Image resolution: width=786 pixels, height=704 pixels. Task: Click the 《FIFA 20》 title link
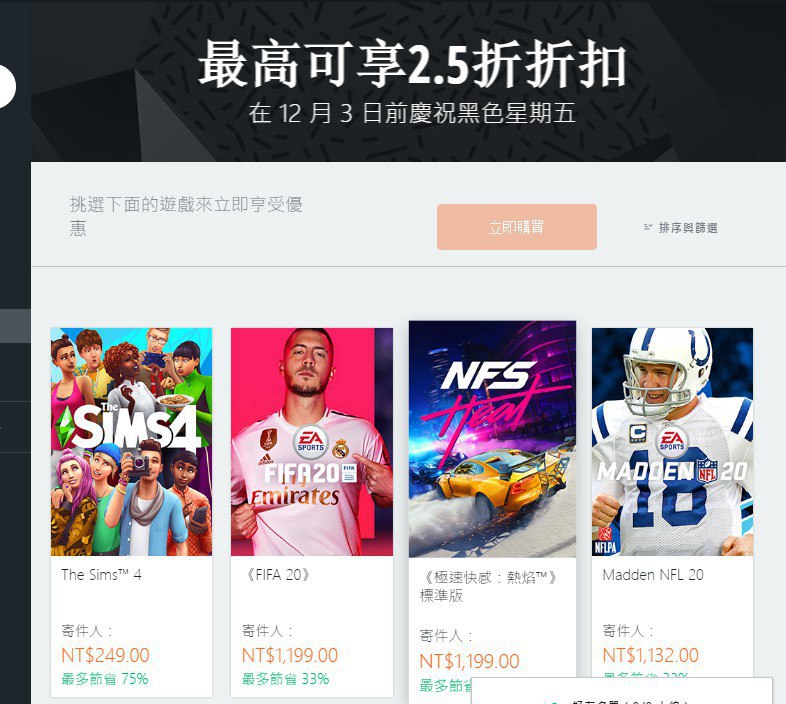coord(277,575)
